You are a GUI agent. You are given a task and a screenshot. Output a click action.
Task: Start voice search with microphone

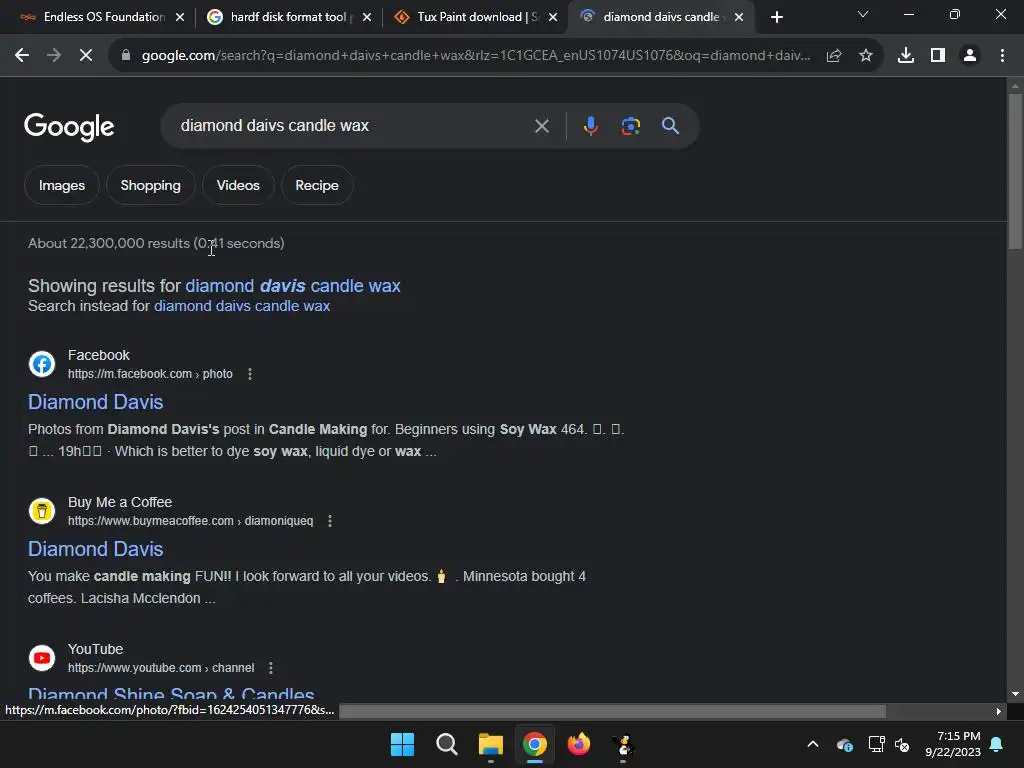point(590,126)
